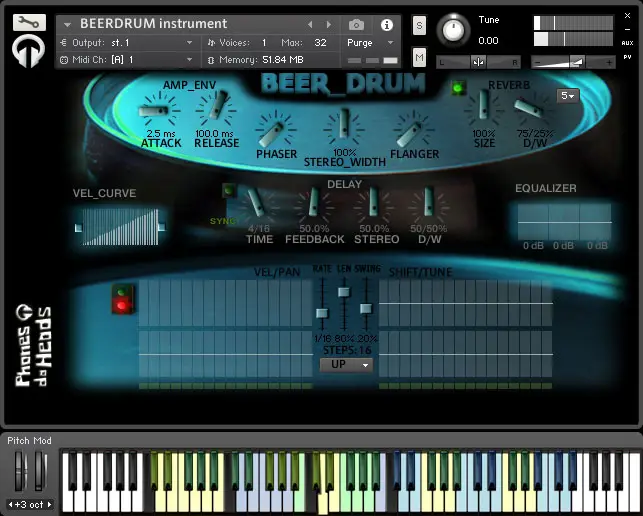The height and width of the screenshot is (516, 643).
Task: Click the LEN slider handle
Action: (x=344, y=292)
